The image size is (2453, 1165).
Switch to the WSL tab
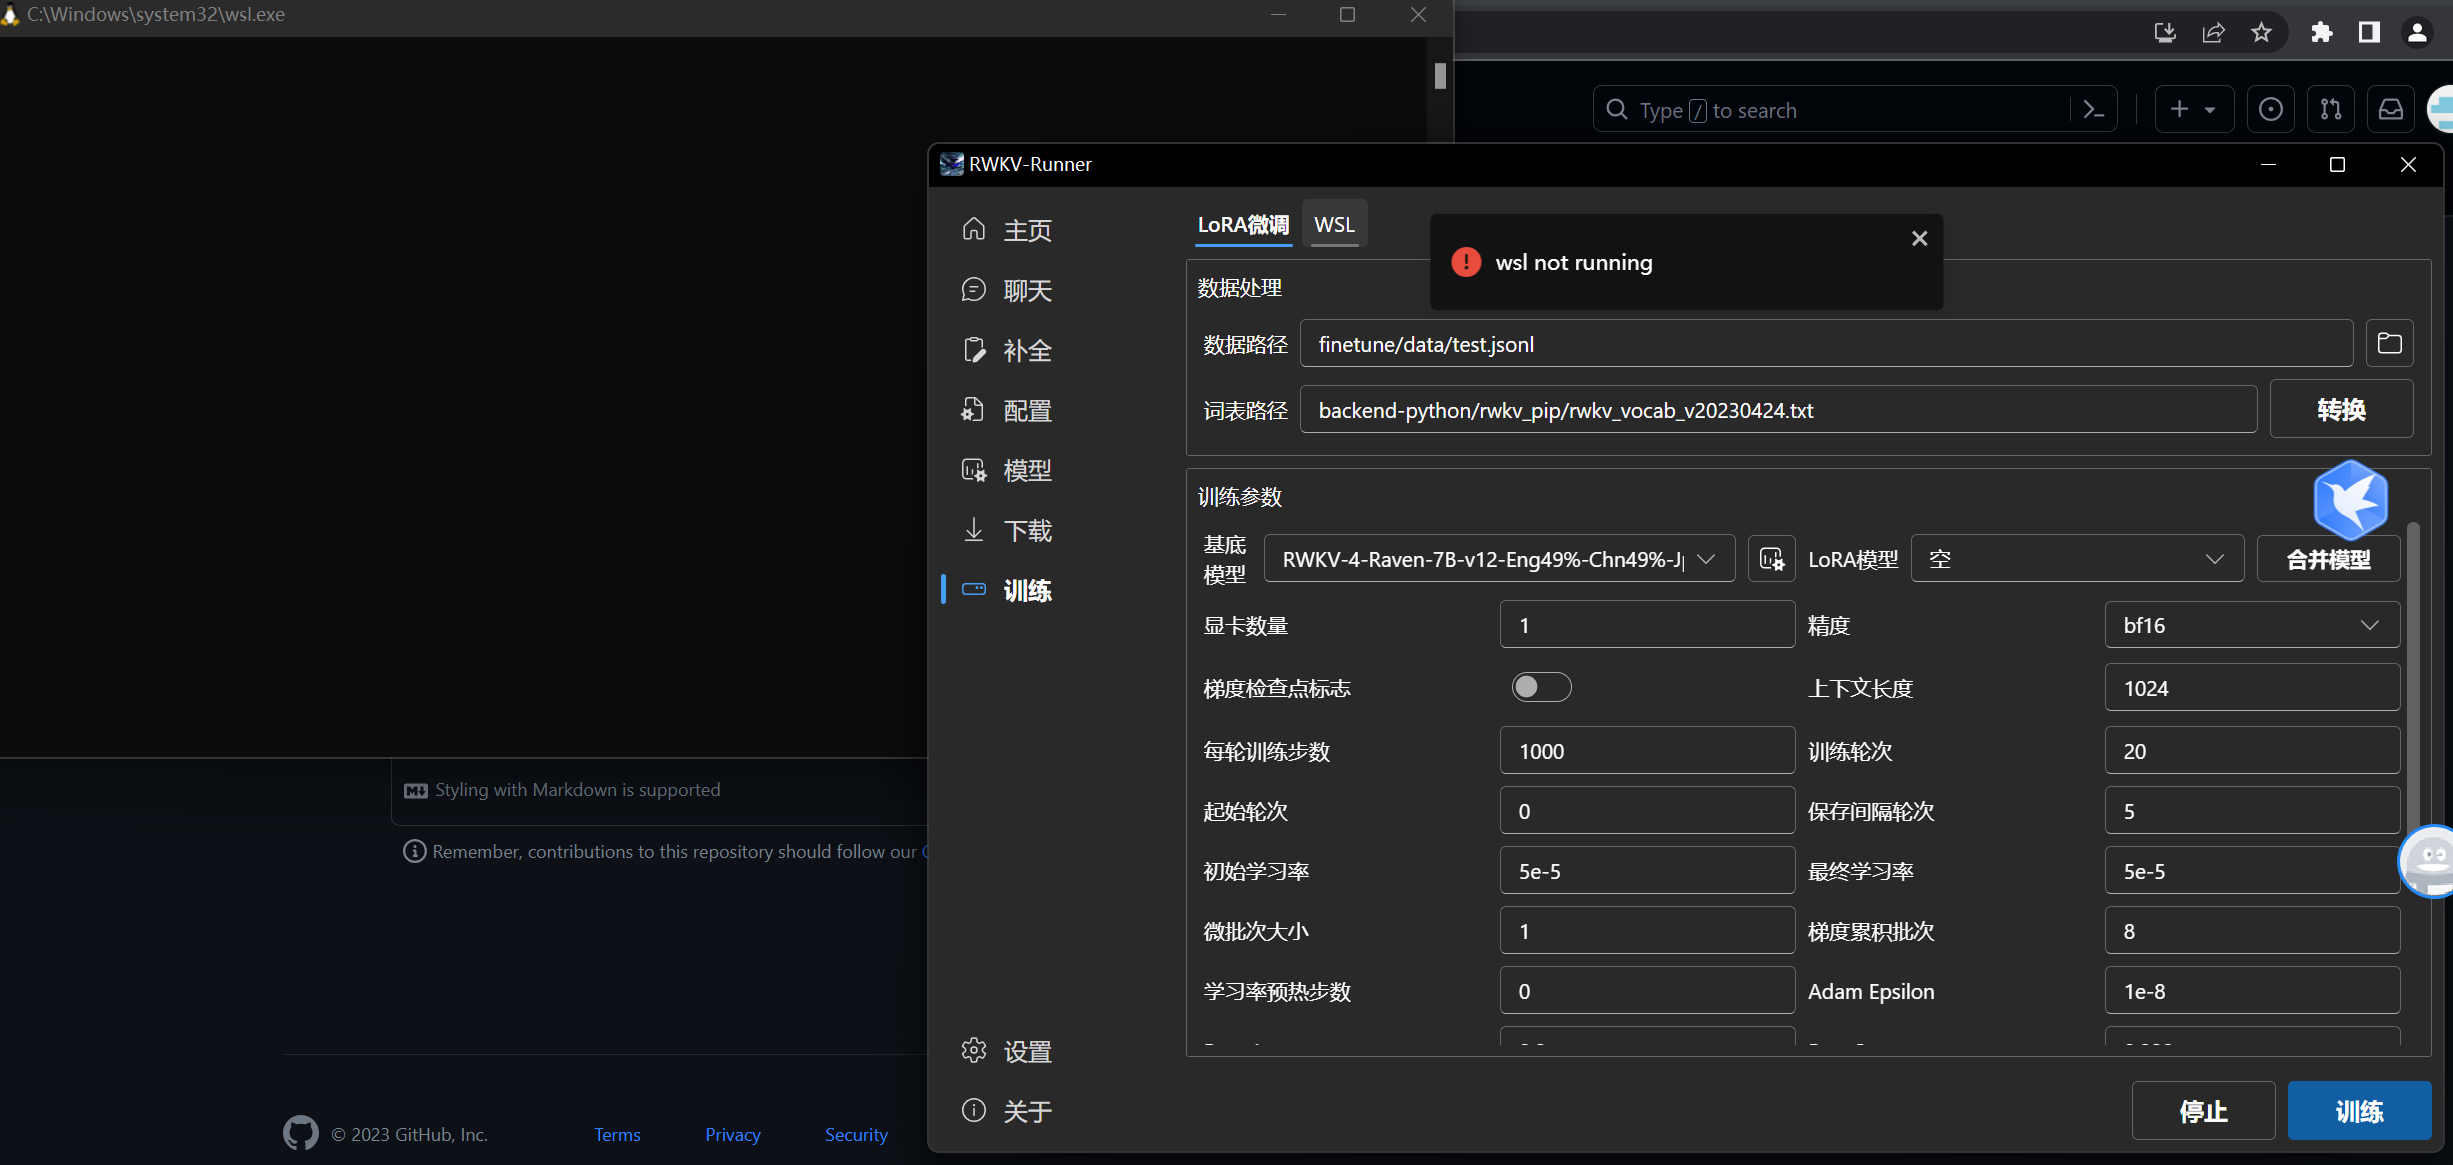coord(1334,223)
